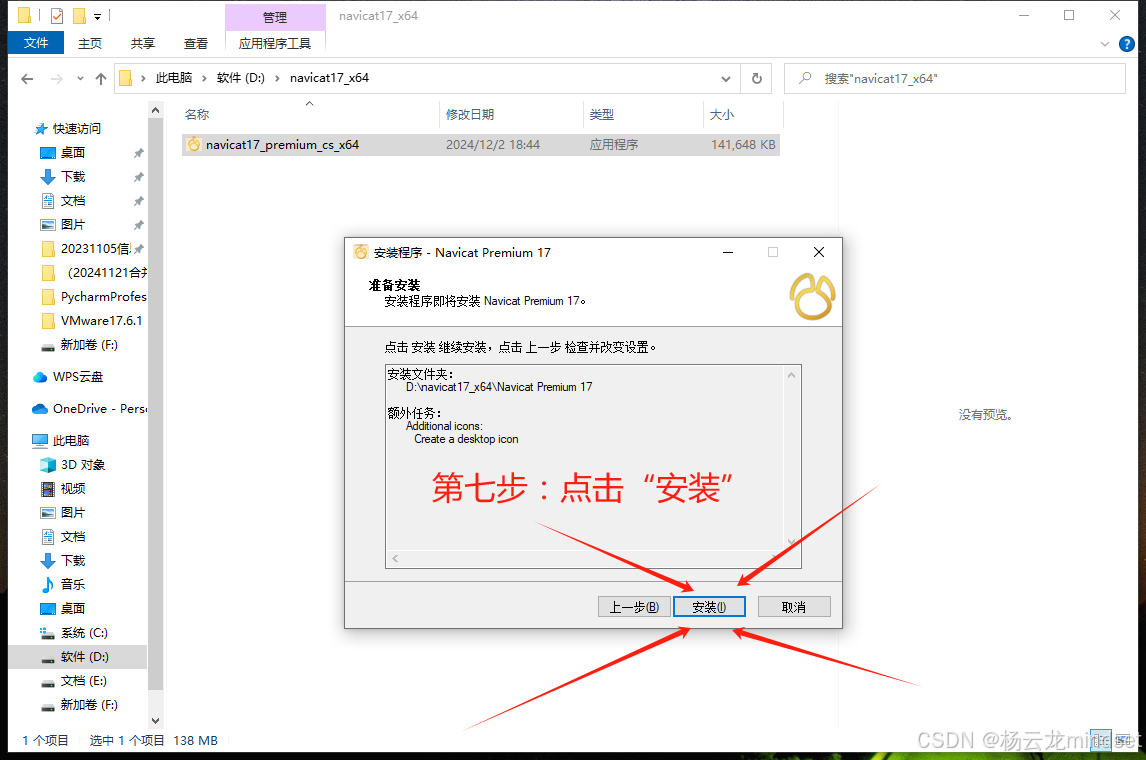Select 快速访问 in the navigation pane

76,129
